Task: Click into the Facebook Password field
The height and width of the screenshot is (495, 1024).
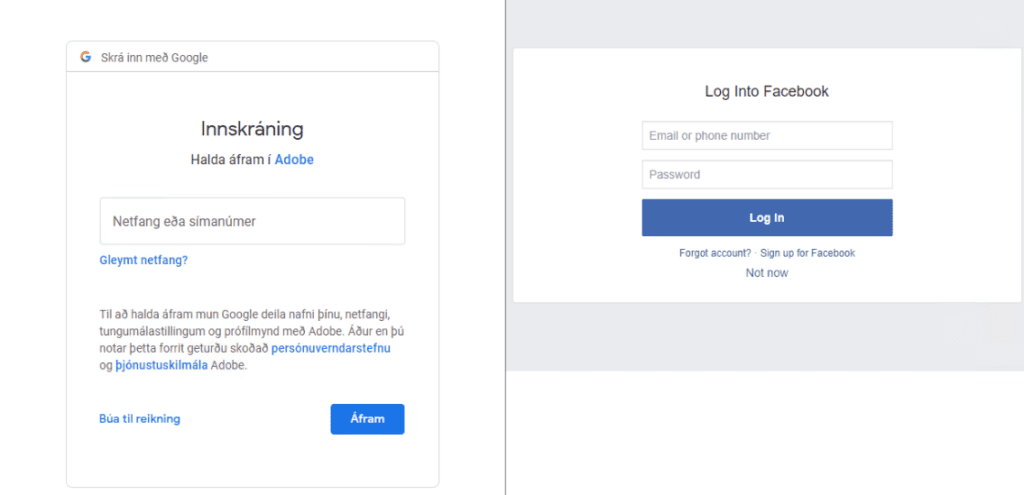Action: 766,175
